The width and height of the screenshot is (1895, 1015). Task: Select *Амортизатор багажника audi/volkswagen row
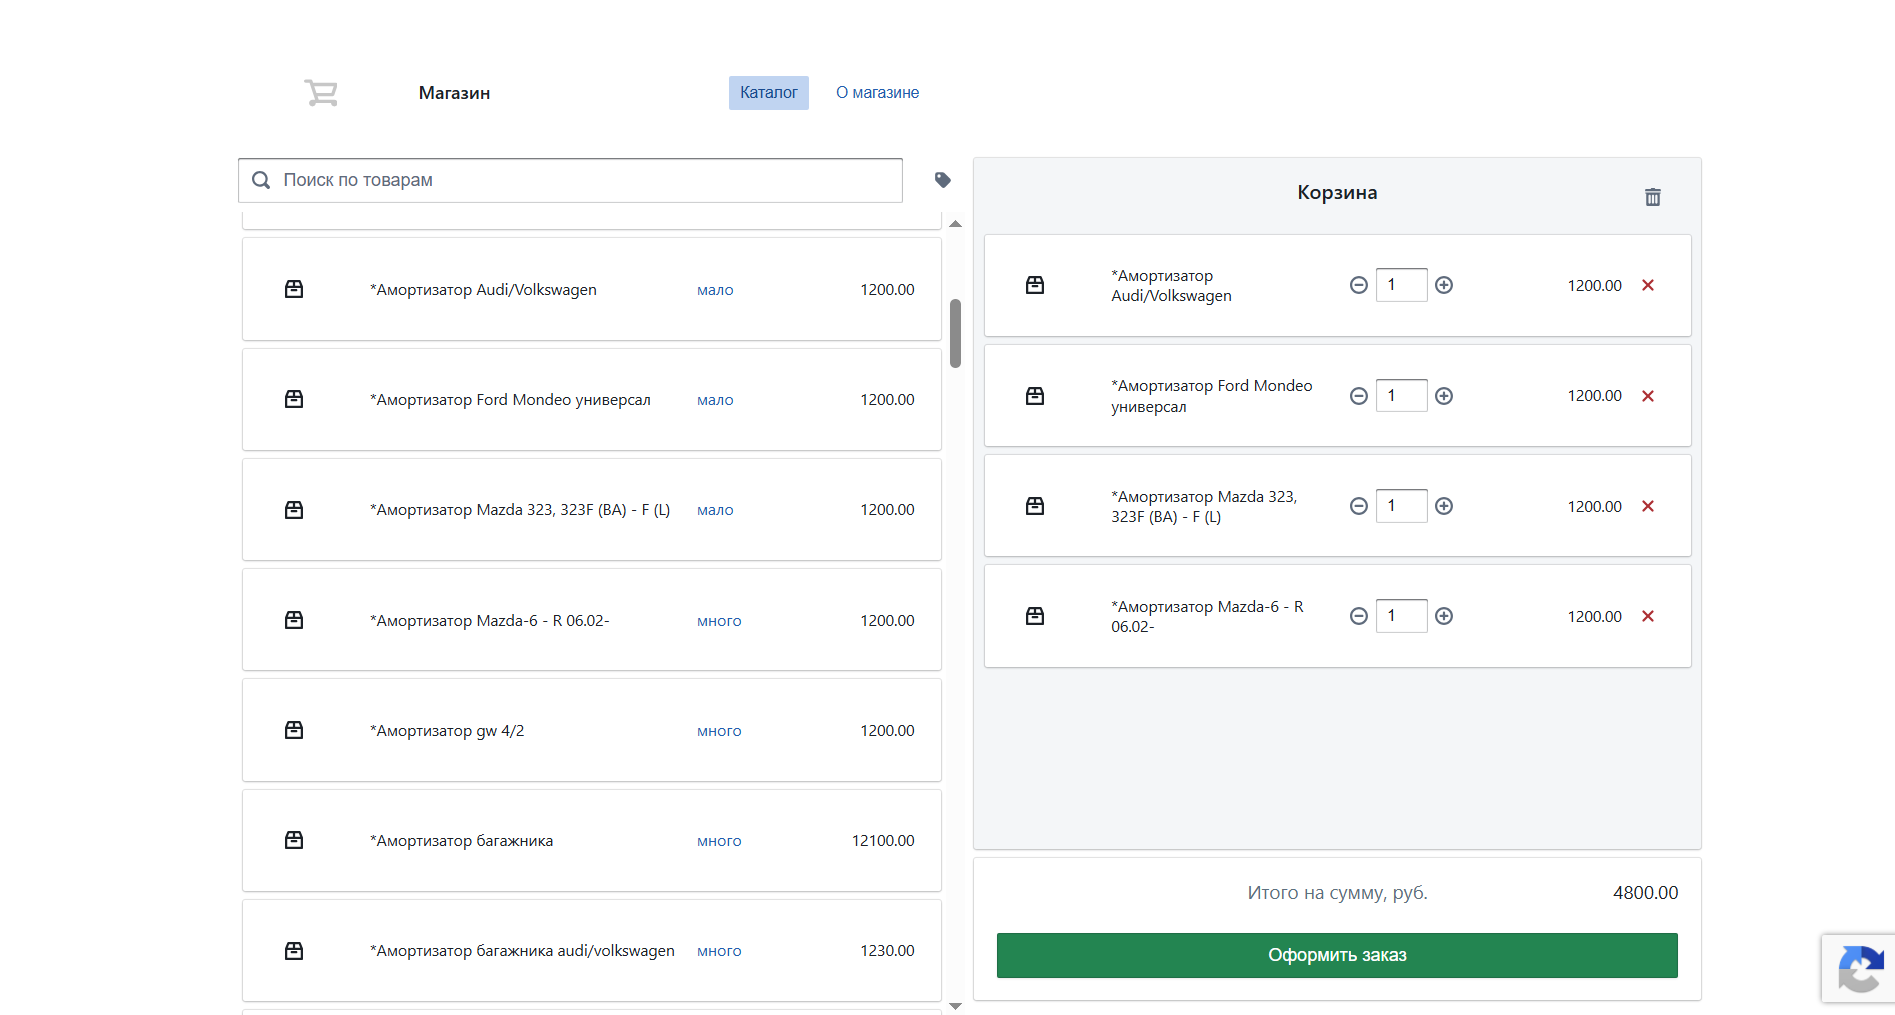[x=592, y=951]
